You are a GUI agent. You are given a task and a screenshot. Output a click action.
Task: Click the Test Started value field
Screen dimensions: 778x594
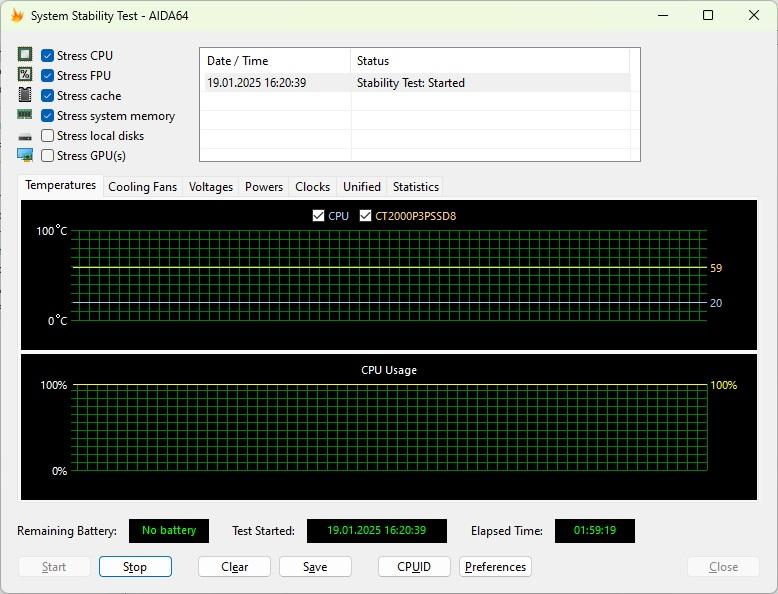[377, 530]
